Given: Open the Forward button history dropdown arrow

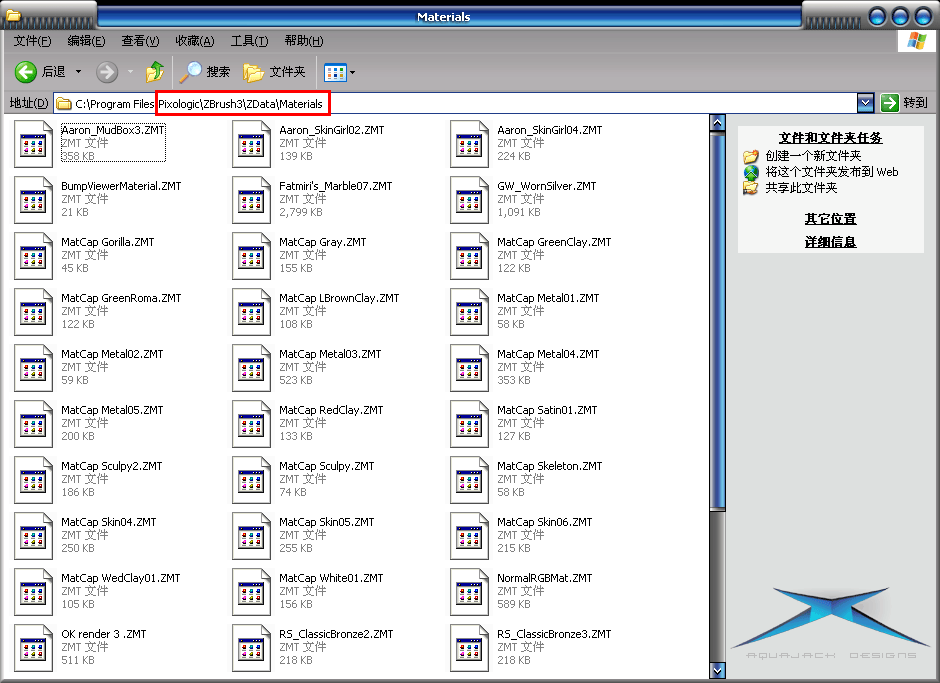Looking at the screenshot, I should 130,72.
